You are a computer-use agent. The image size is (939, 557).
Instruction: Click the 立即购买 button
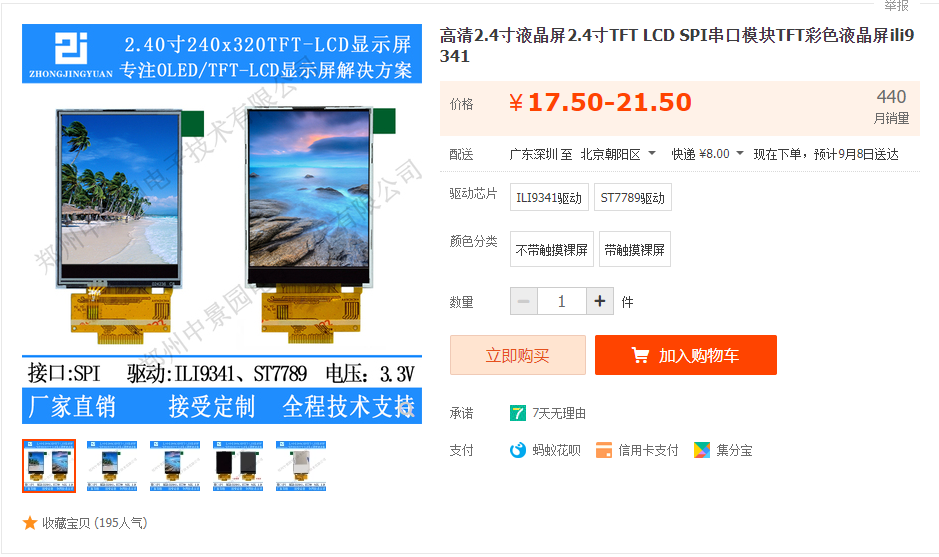pos(517,355)
